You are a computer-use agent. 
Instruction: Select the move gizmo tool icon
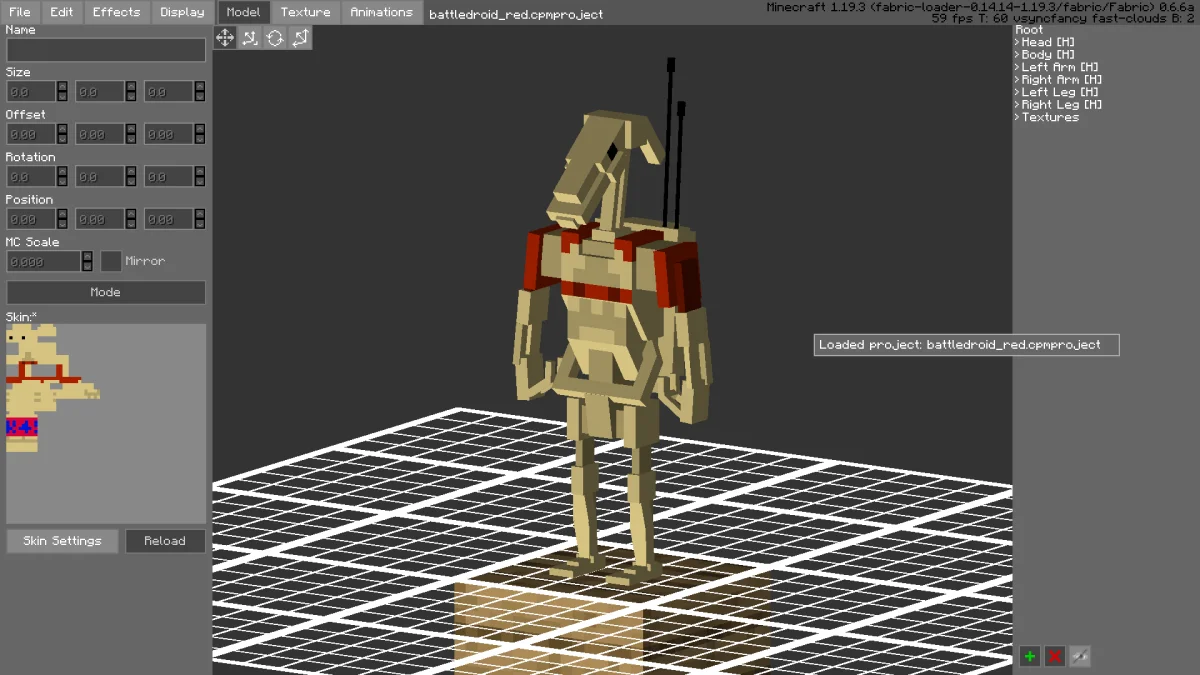[x=225, y=38]
